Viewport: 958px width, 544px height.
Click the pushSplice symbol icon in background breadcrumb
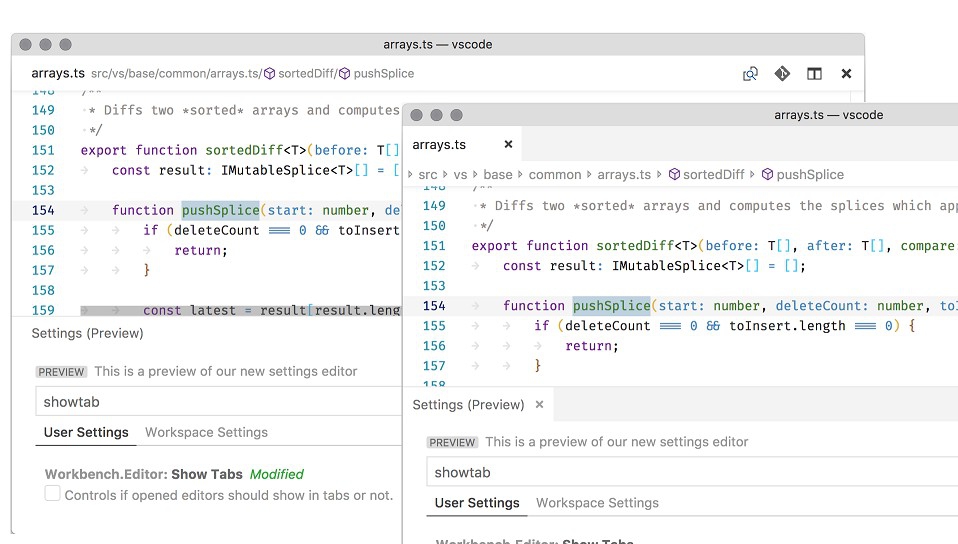pos(344,73)
